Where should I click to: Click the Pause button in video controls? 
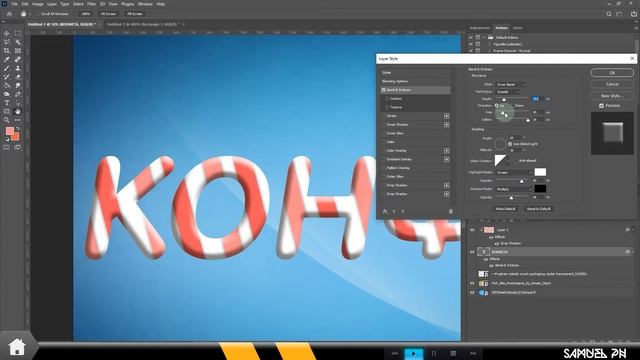pyautogui.click(x=433, y=353)
